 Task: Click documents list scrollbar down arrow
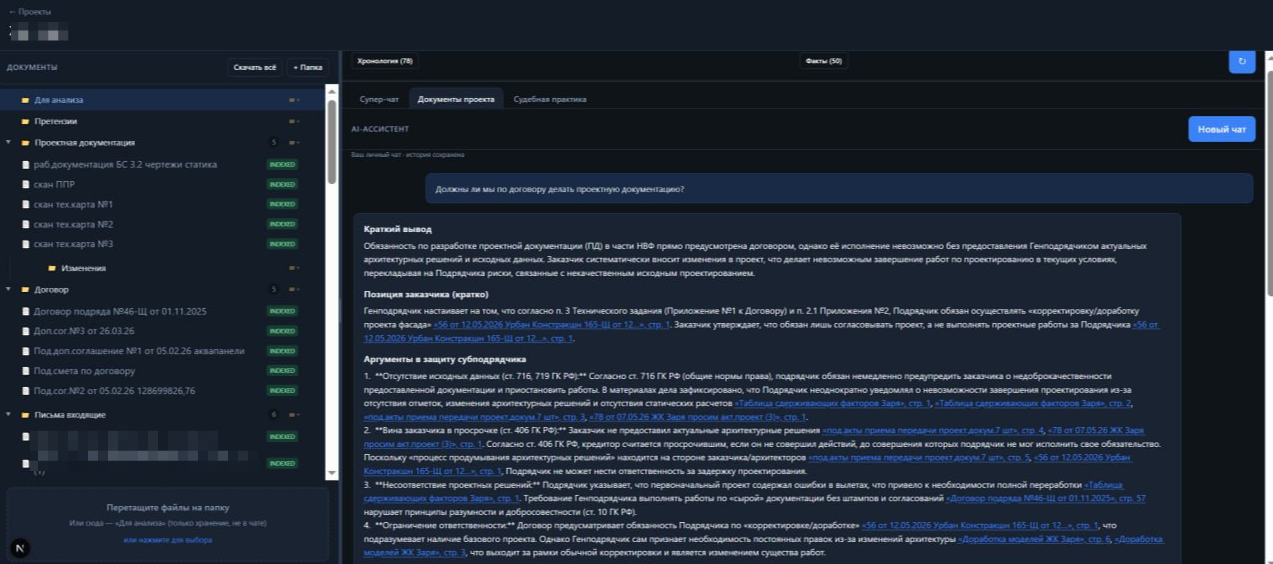point(332,475)
